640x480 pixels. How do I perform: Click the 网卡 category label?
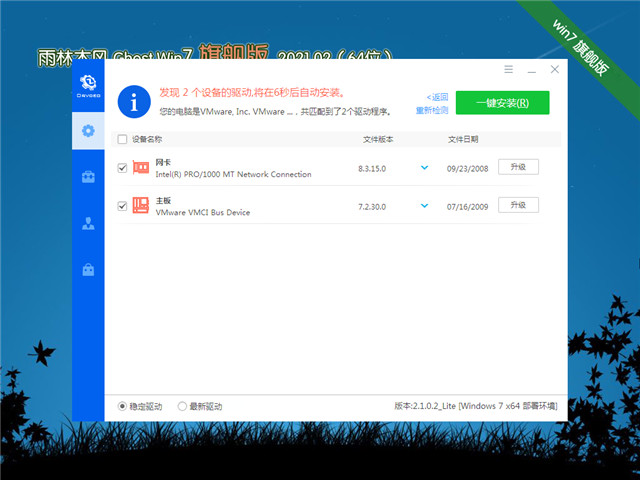[163, 162]
